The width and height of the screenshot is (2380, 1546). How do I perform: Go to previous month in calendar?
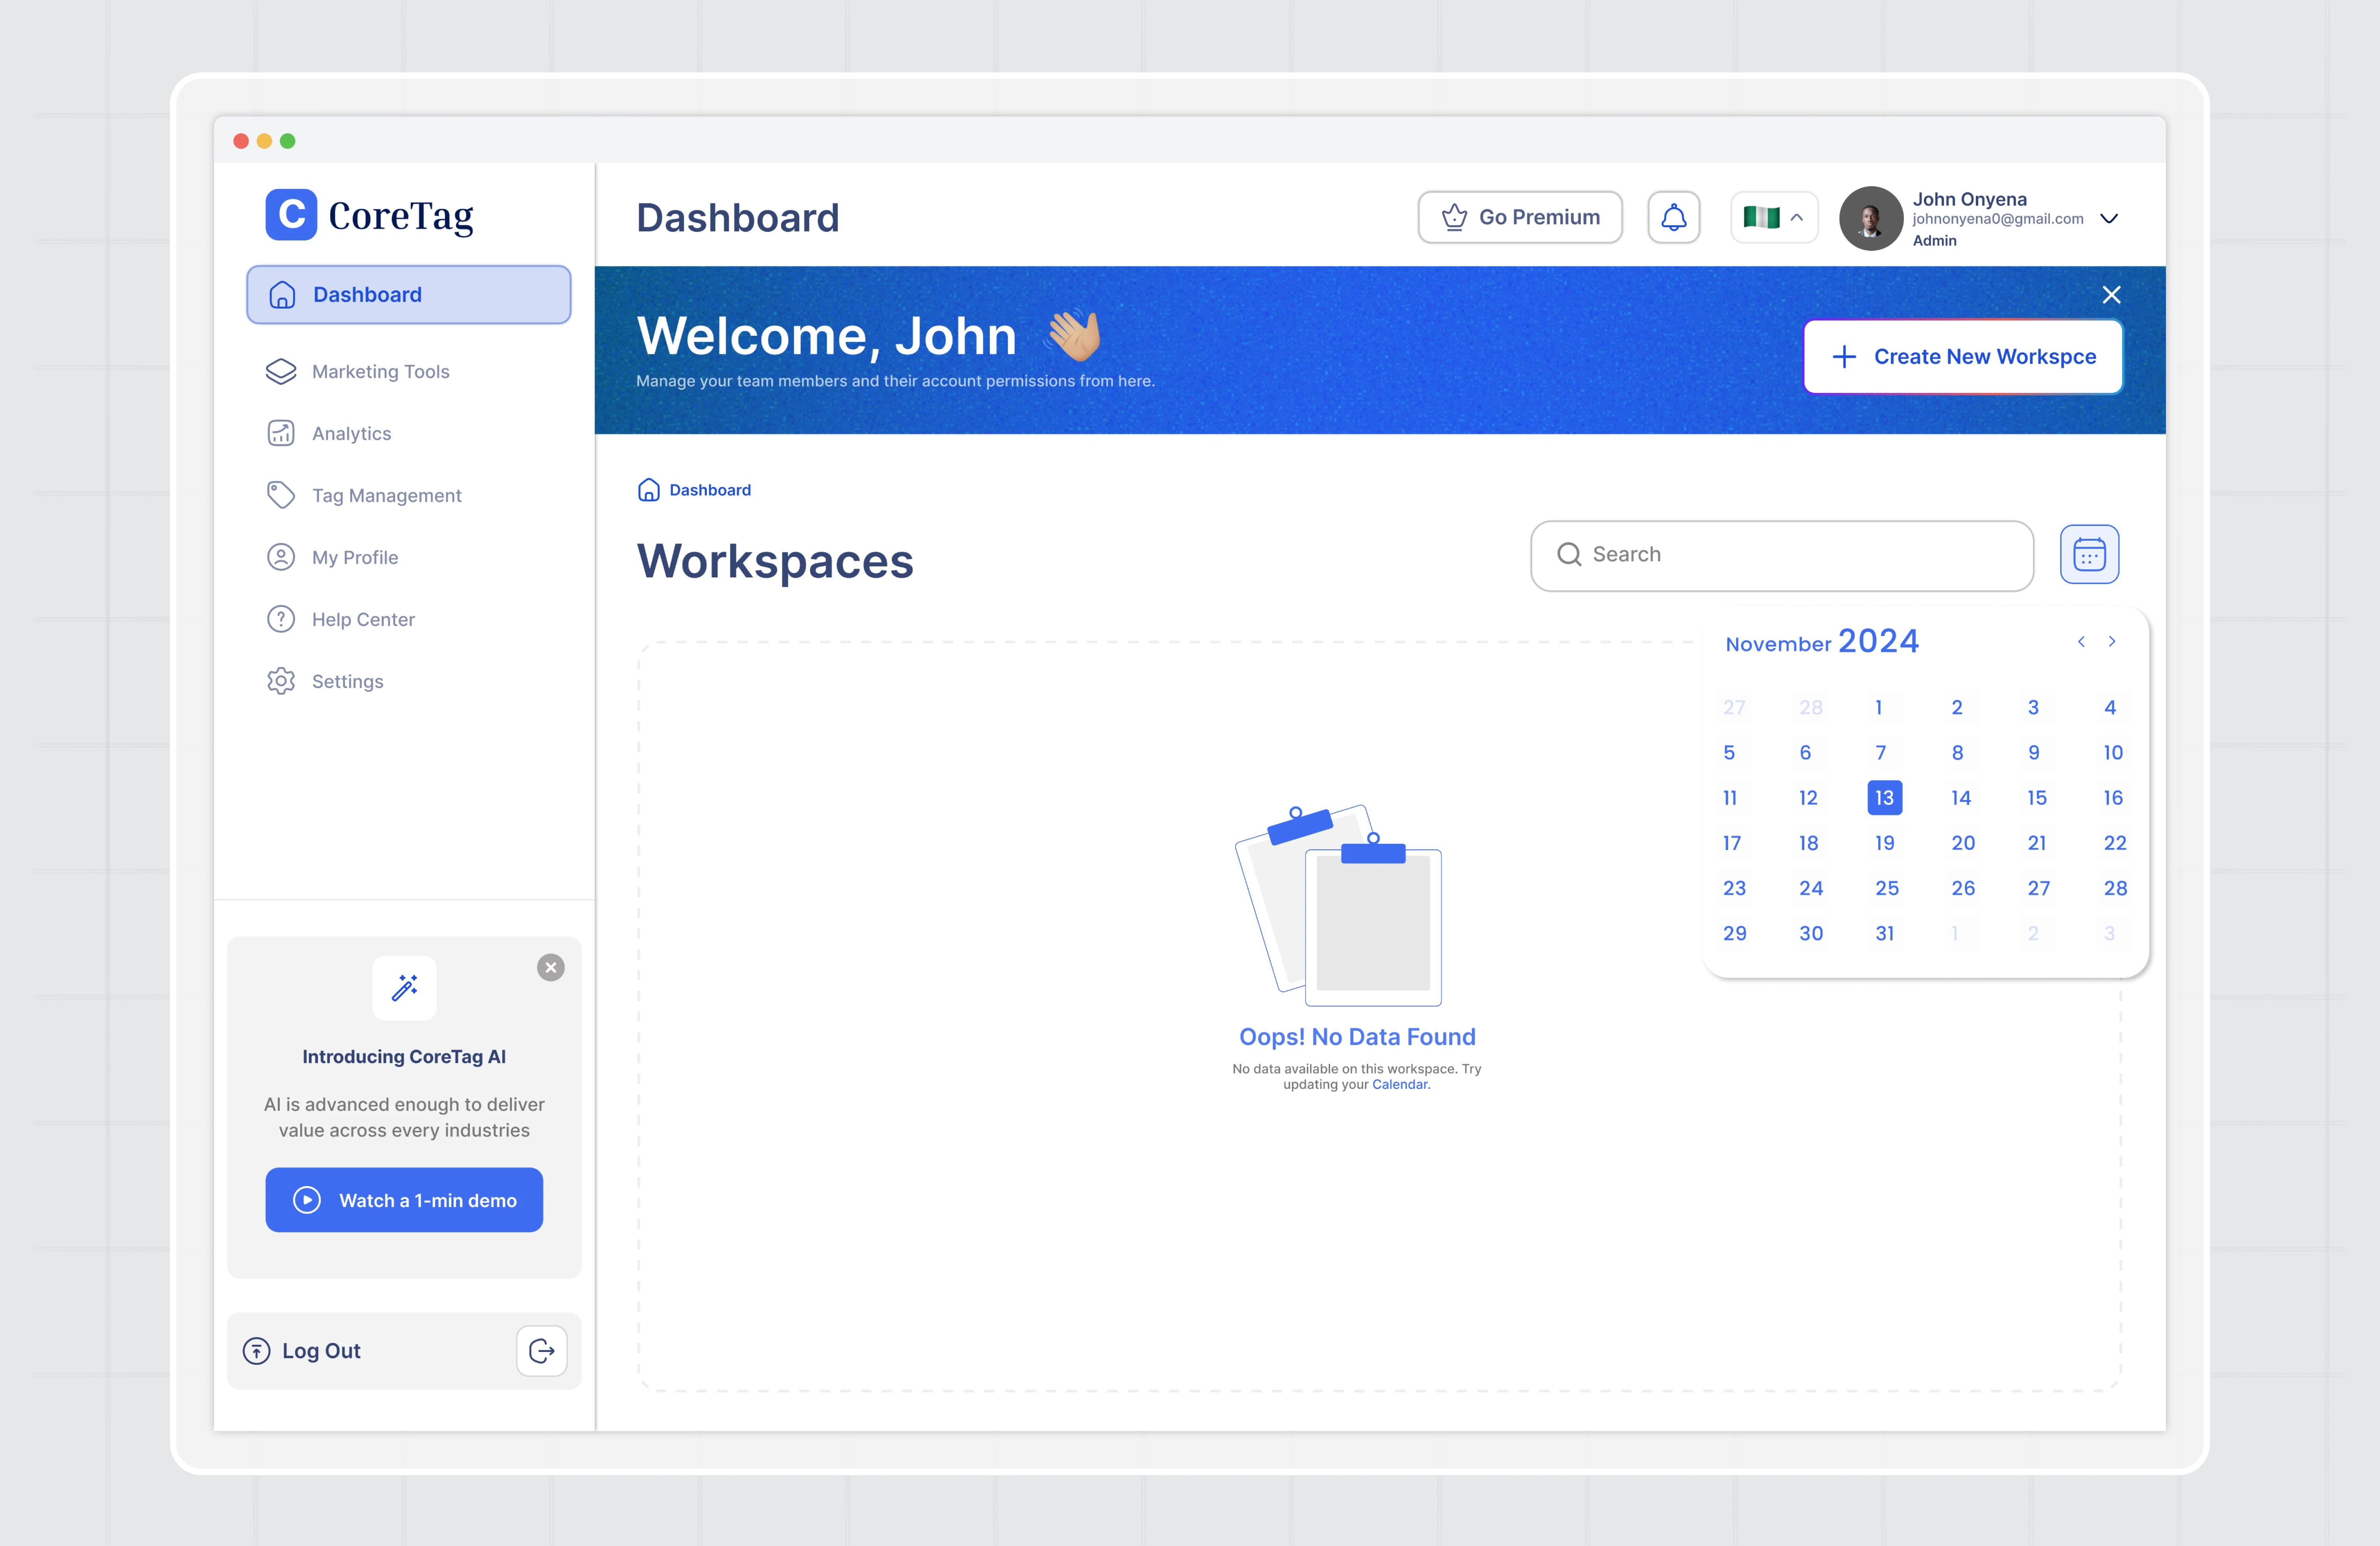pos(2081,642)
